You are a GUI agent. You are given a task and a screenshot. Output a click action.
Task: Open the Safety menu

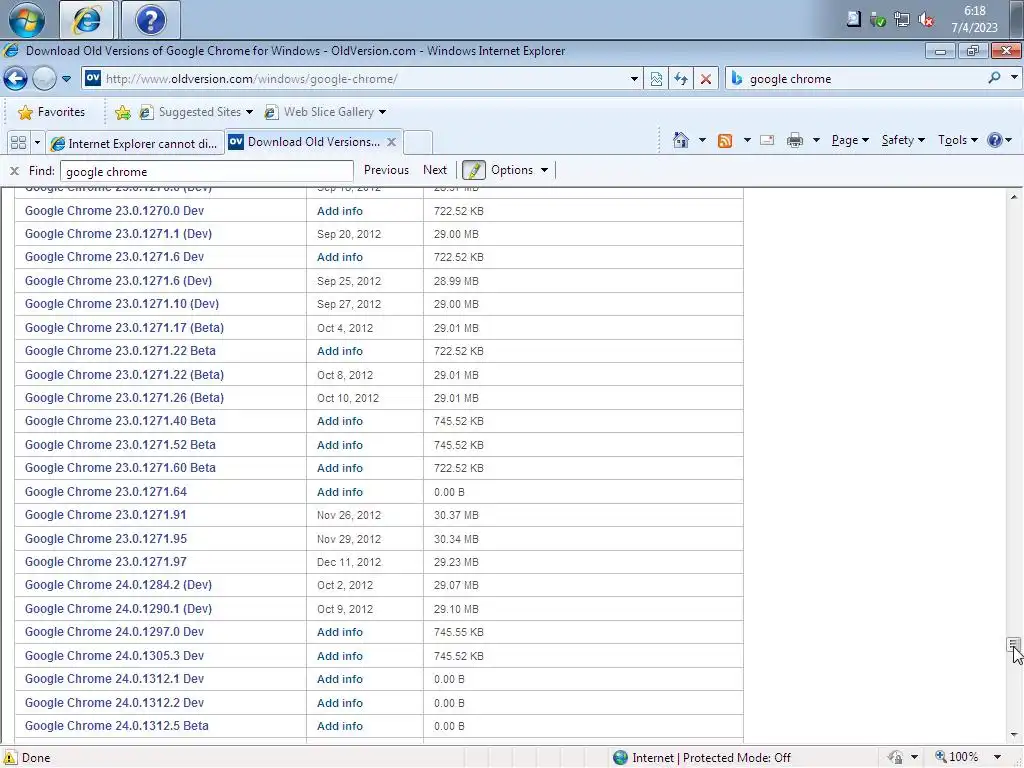pyautogui.click(x=903, y=140)
